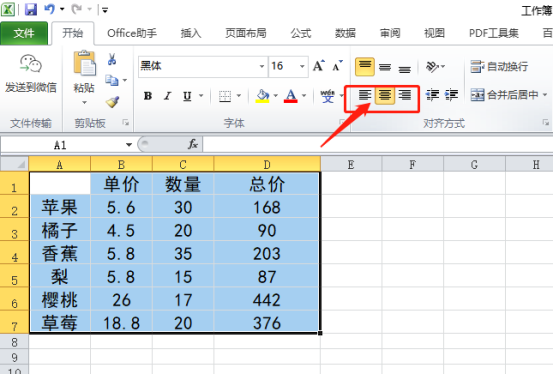554x375 pixels.
Task: Click the text orientation icon
Action: [x=432, y=66]
